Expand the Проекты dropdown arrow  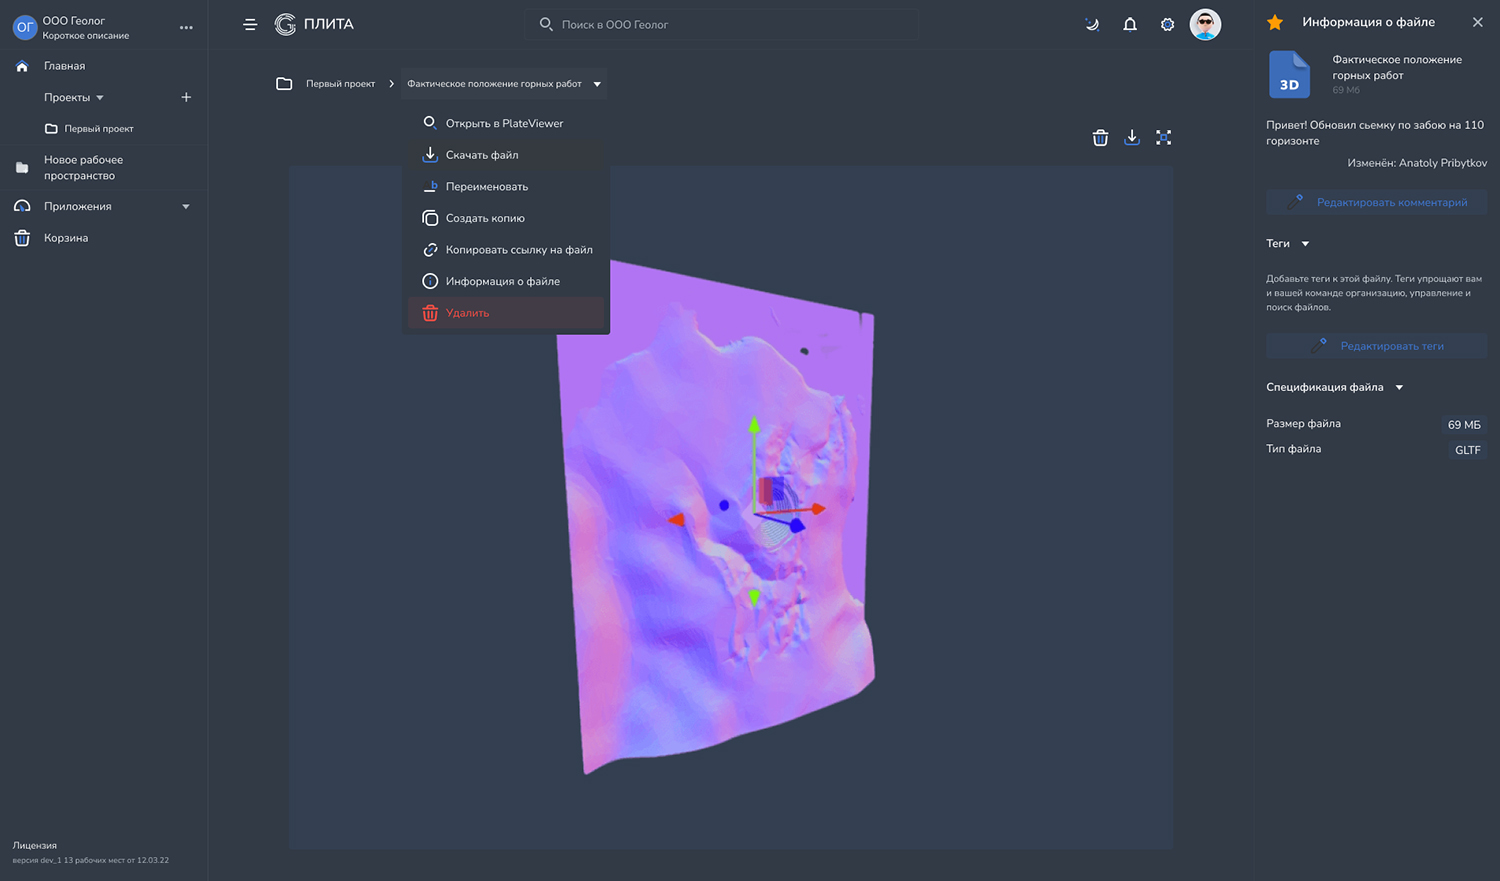100,98
